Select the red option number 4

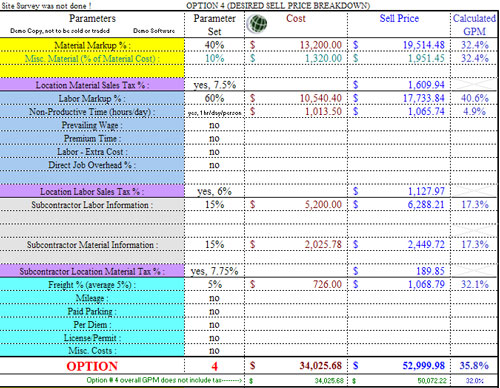pyautogui.click(x=214, y=366)
